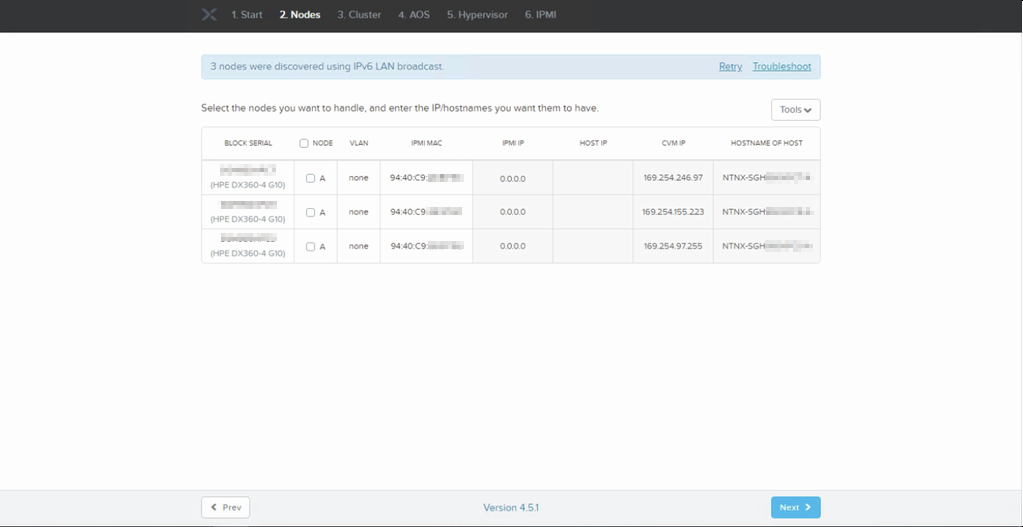Switch to the 3. Cluster step
Image resolution: width=1023 pixels, height=527 pixels.
pos(359,14)
